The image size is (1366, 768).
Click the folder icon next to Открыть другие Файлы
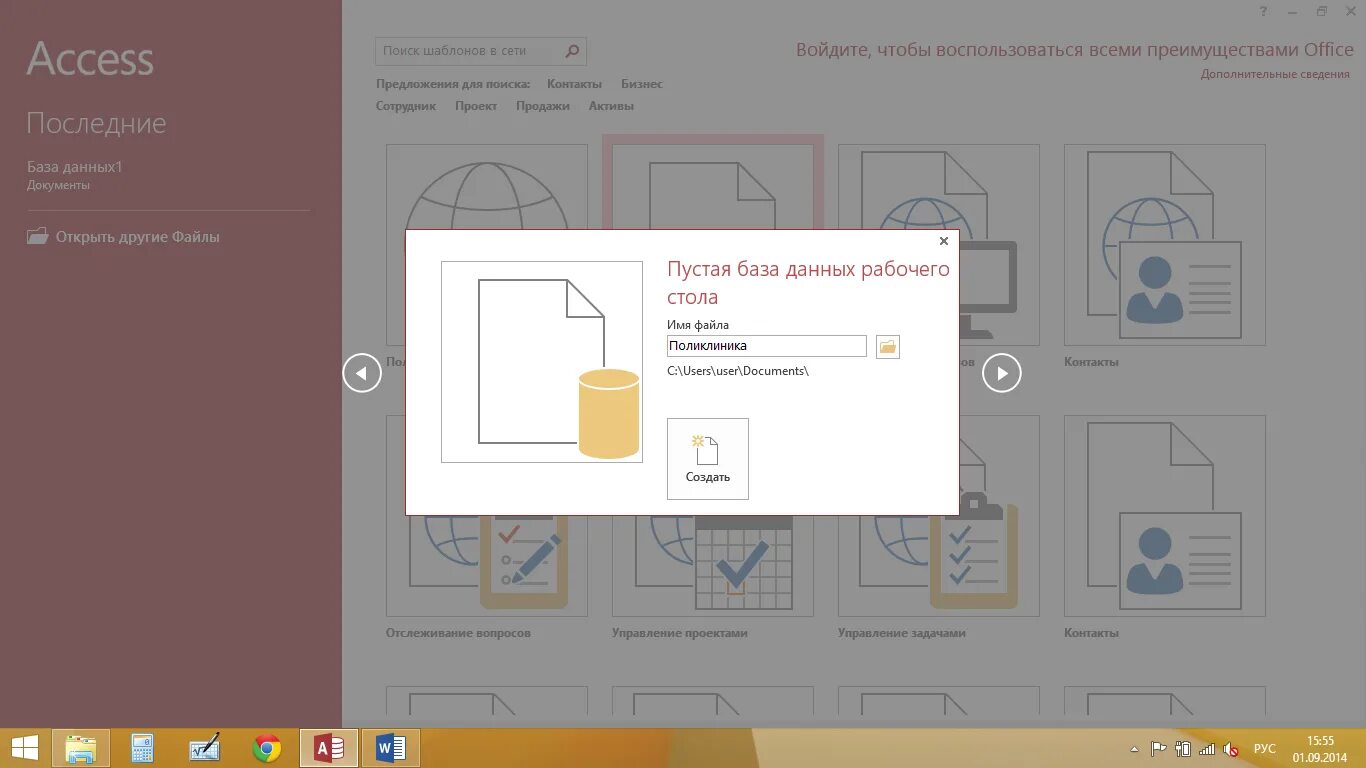click(37, 237)
